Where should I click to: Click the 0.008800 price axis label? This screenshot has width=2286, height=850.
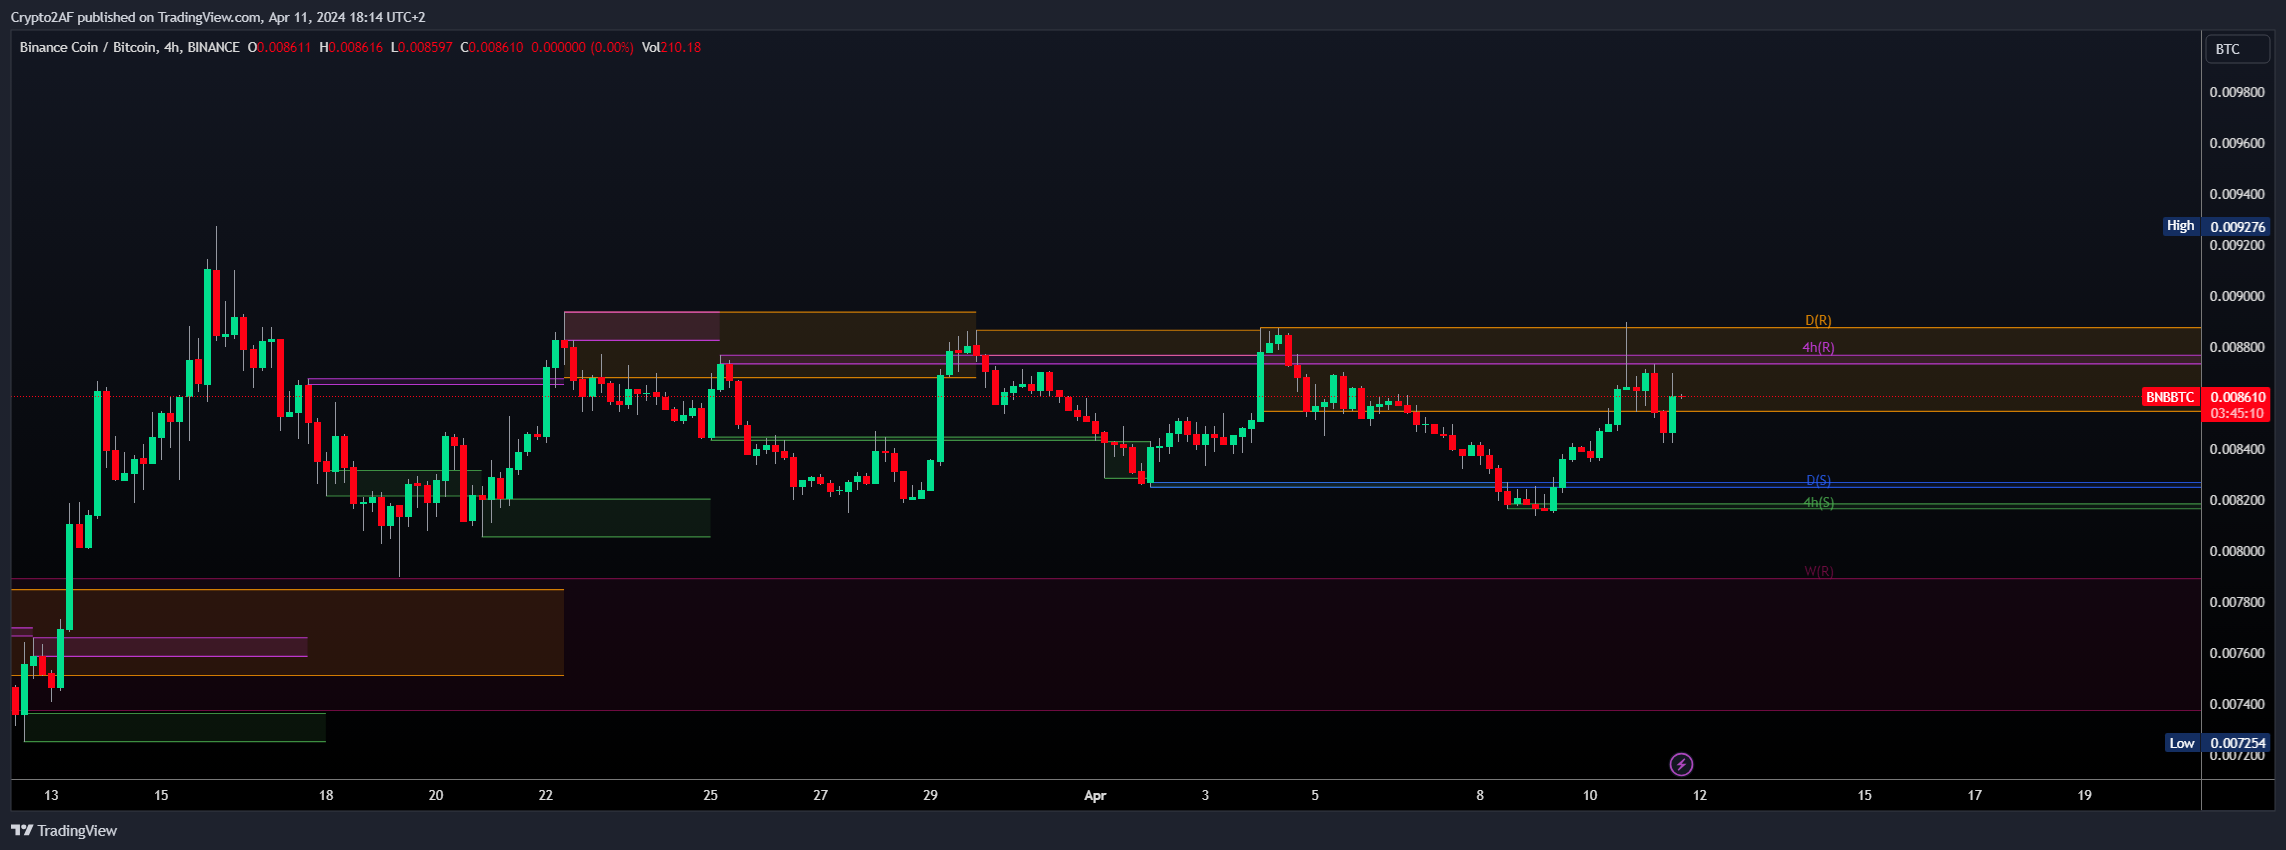2237,347
